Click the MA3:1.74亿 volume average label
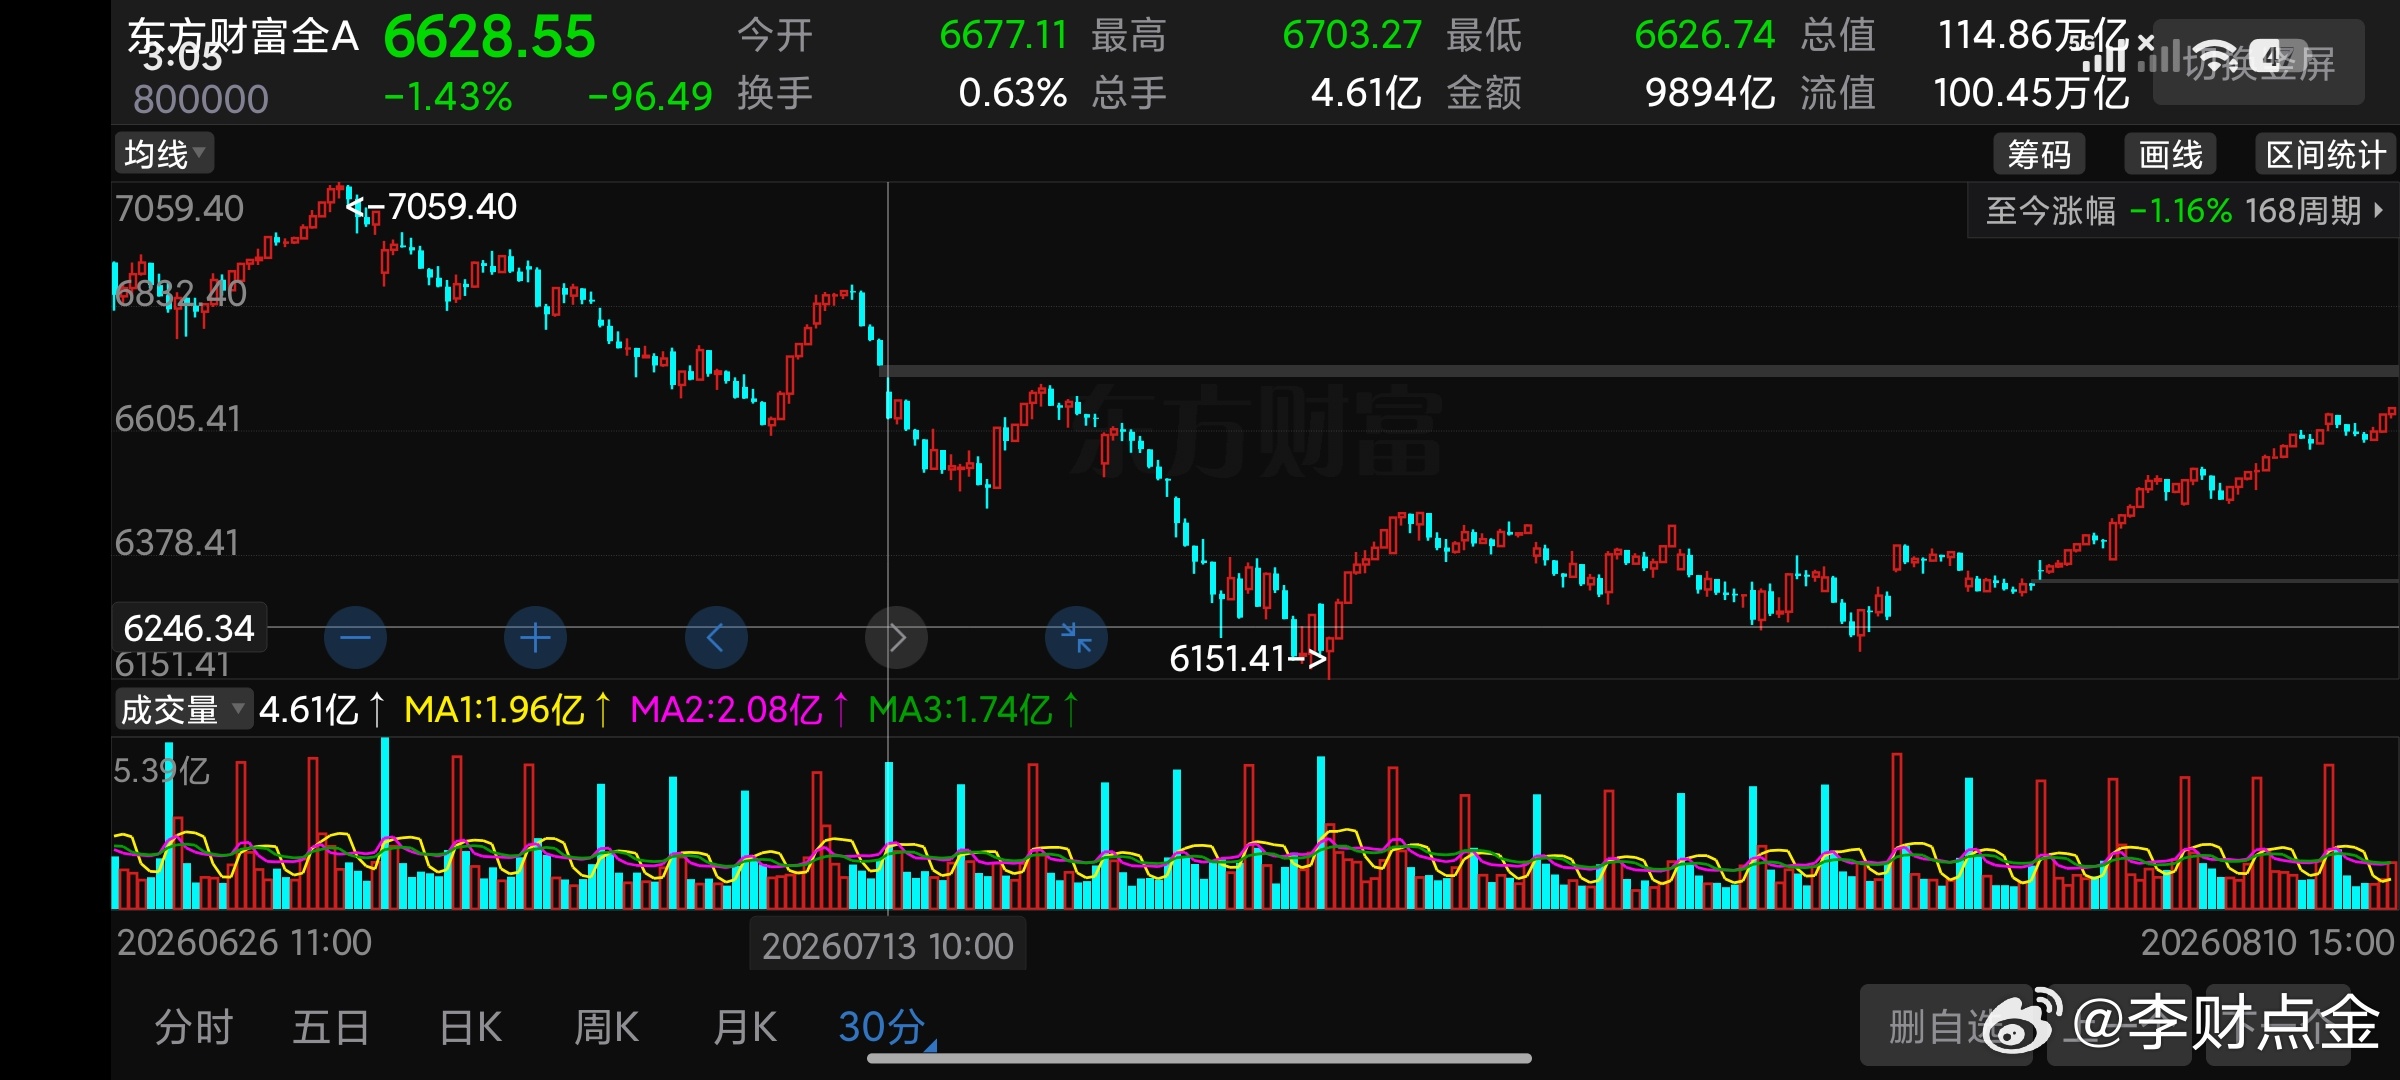Image resolution: width=2400 pixels, height=1080 pixels. tap(960, 710)
